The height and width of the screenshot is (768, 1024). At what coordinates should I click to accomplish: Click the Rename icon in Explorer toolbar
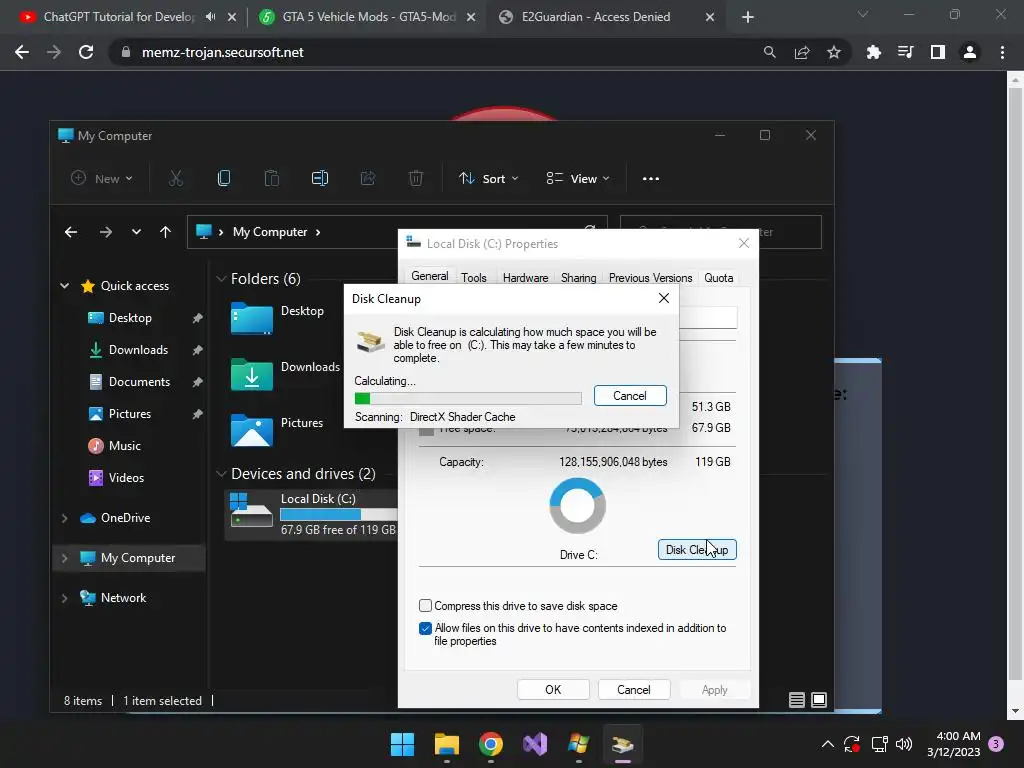pos(319,178)
